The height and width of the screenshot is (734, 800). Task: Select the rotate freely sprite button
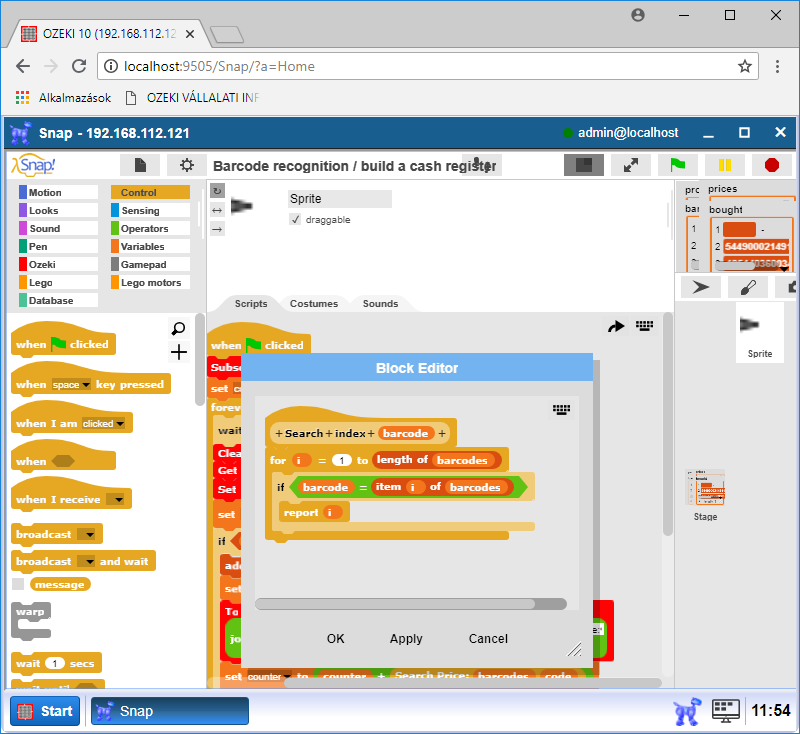point(217,191)
